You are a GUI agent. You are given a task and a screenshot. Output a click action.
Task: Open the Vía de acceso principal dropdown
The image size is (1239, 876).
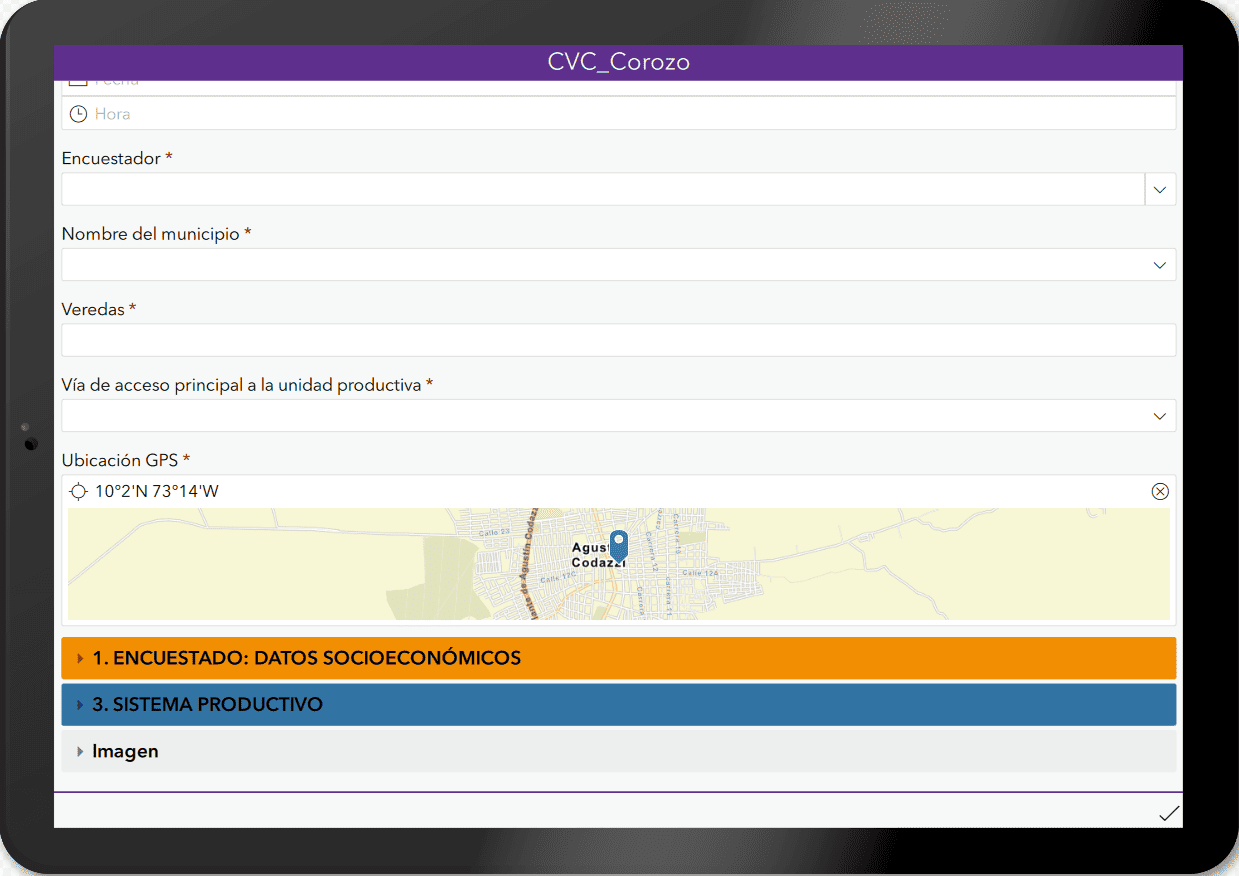click(x=1159, y=416)
